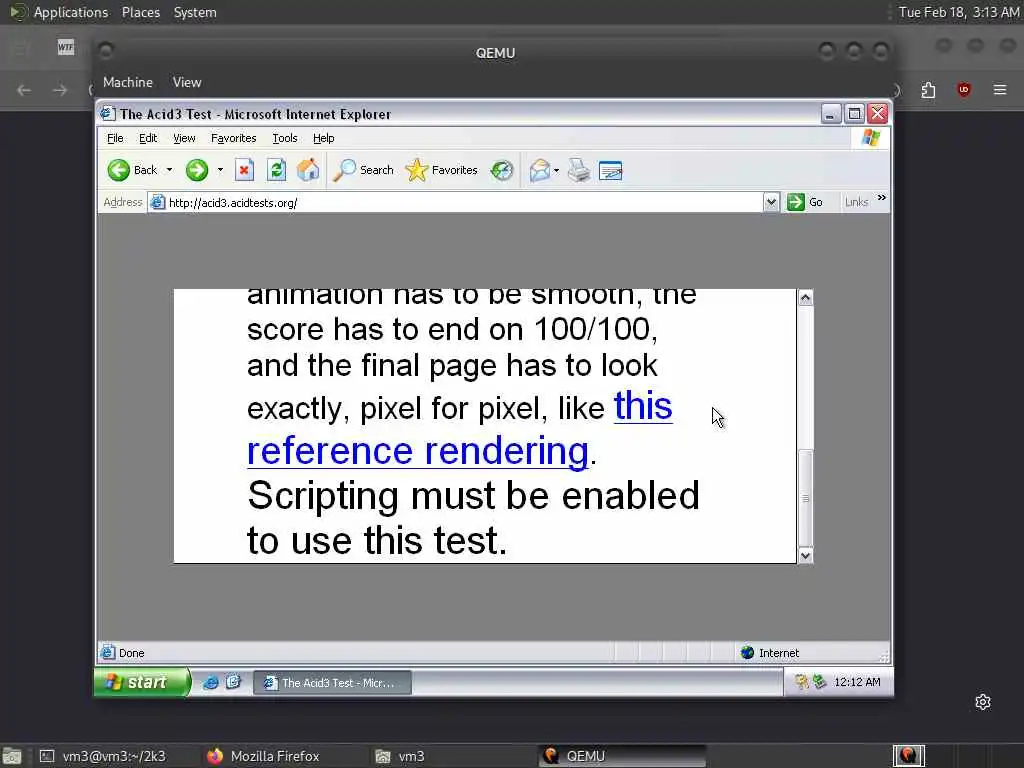This screenshot has width=1024, height=768.
Task: Click the Firefox extensions puzzle icon
Action: [928, 89]
